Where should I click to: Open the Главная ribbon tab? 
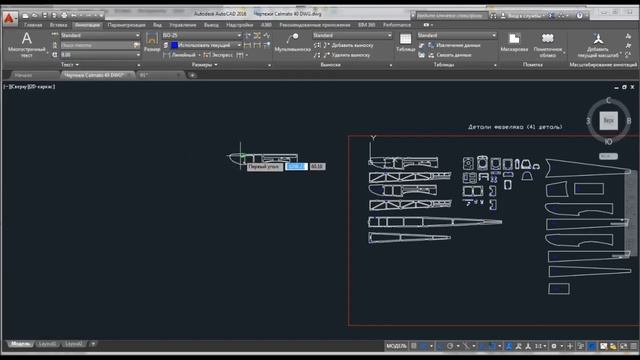(x=33, y=25)
